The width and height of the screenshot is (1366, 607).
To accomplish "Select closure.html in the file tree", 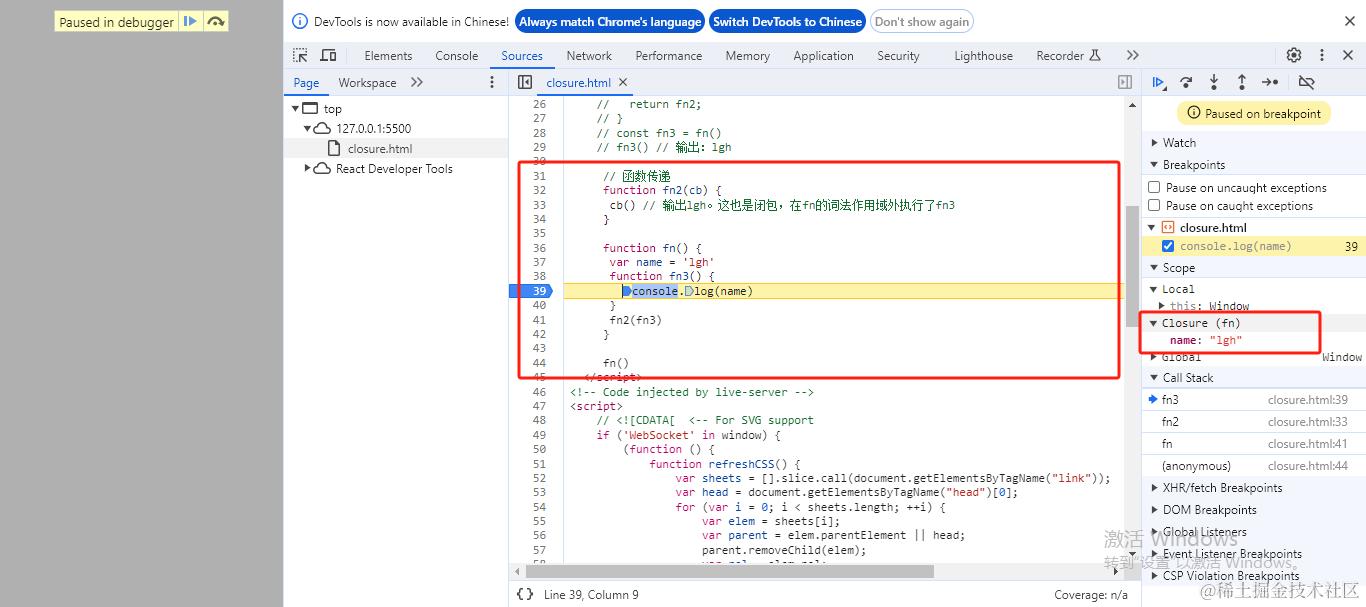I will [380, 148].
